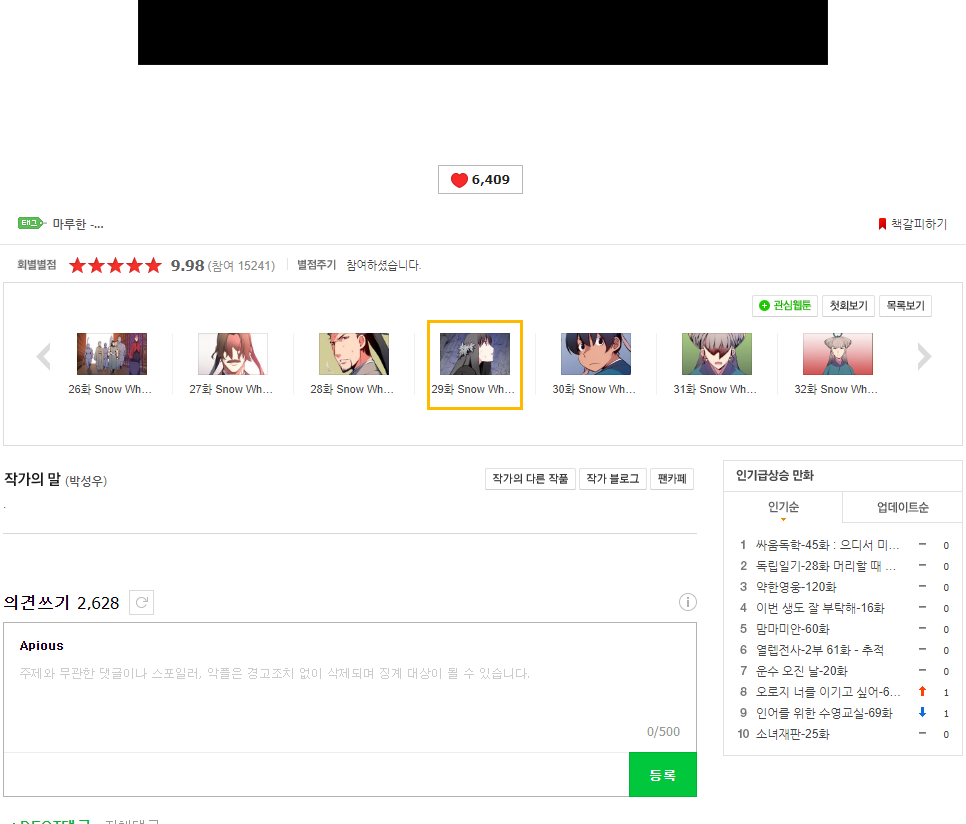Click the 의견쓰기 2,628 heading
The height and width of the screenshot is (824, 966).
click(62, 602)
